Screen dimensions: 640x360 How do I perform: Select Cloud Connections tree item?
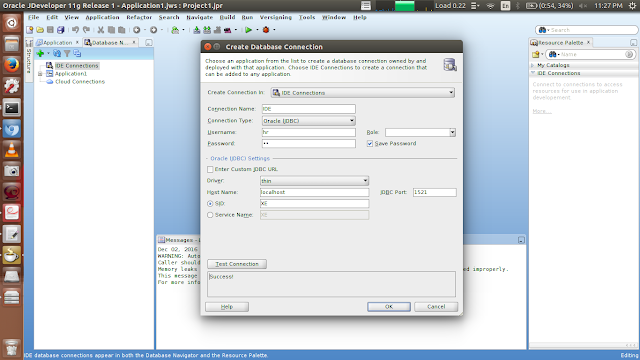pos(80,82)
